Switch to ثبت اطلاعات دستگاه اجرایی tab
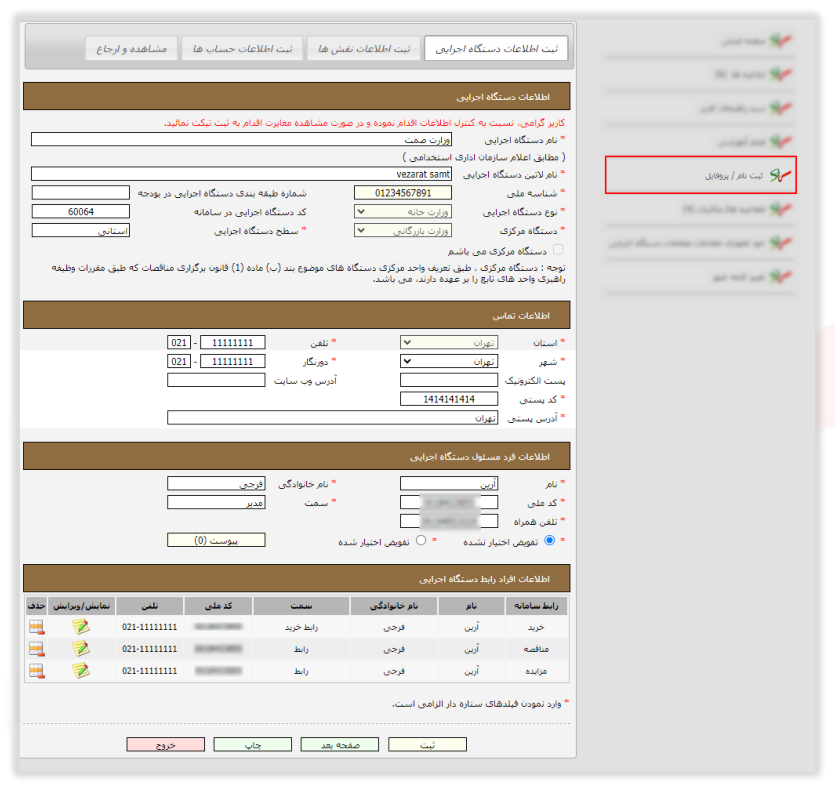This screenshot has width=835, height=791. [x=496, y=48]
